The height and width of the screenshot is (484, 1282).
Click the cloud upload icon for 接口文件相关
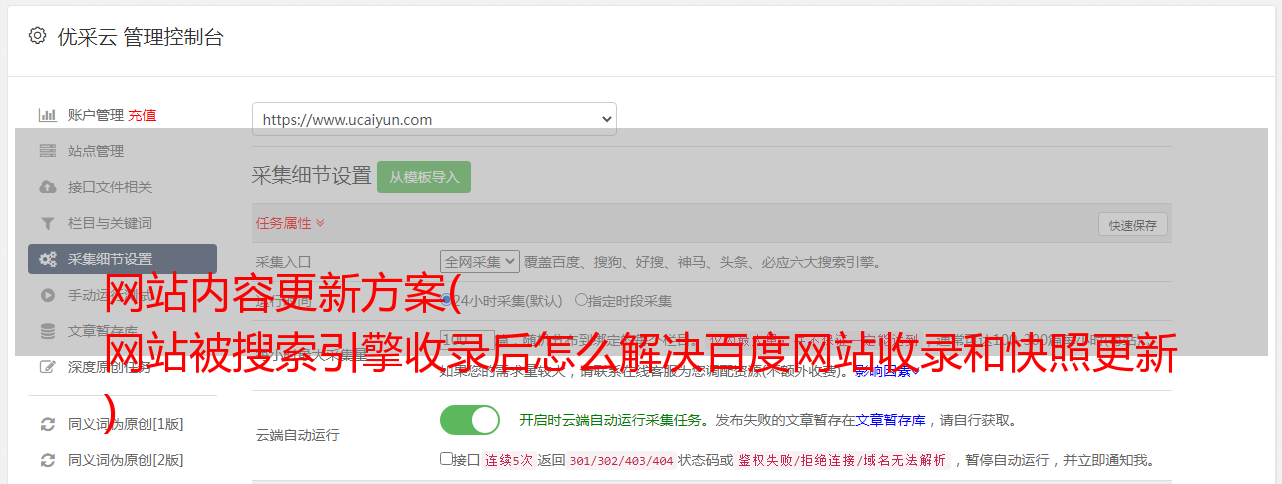[47, 187]
